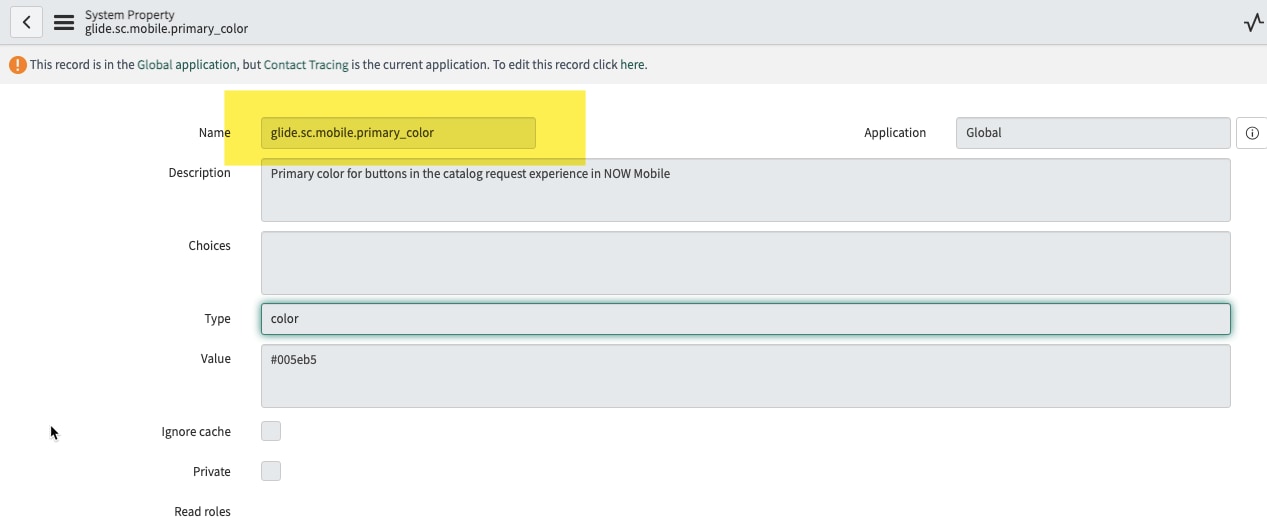Viewport: 1267px width, 522px height.
Task: Click the Ignore cache label
Action: pyautogui.click(x=196, y=432)
